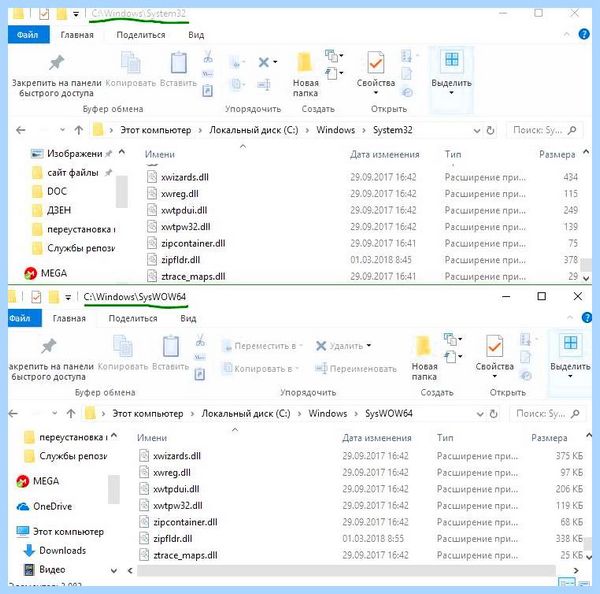600x594 pixels.
Task: Click help question mark in System32 window
Action: click(x=584, y=34)
